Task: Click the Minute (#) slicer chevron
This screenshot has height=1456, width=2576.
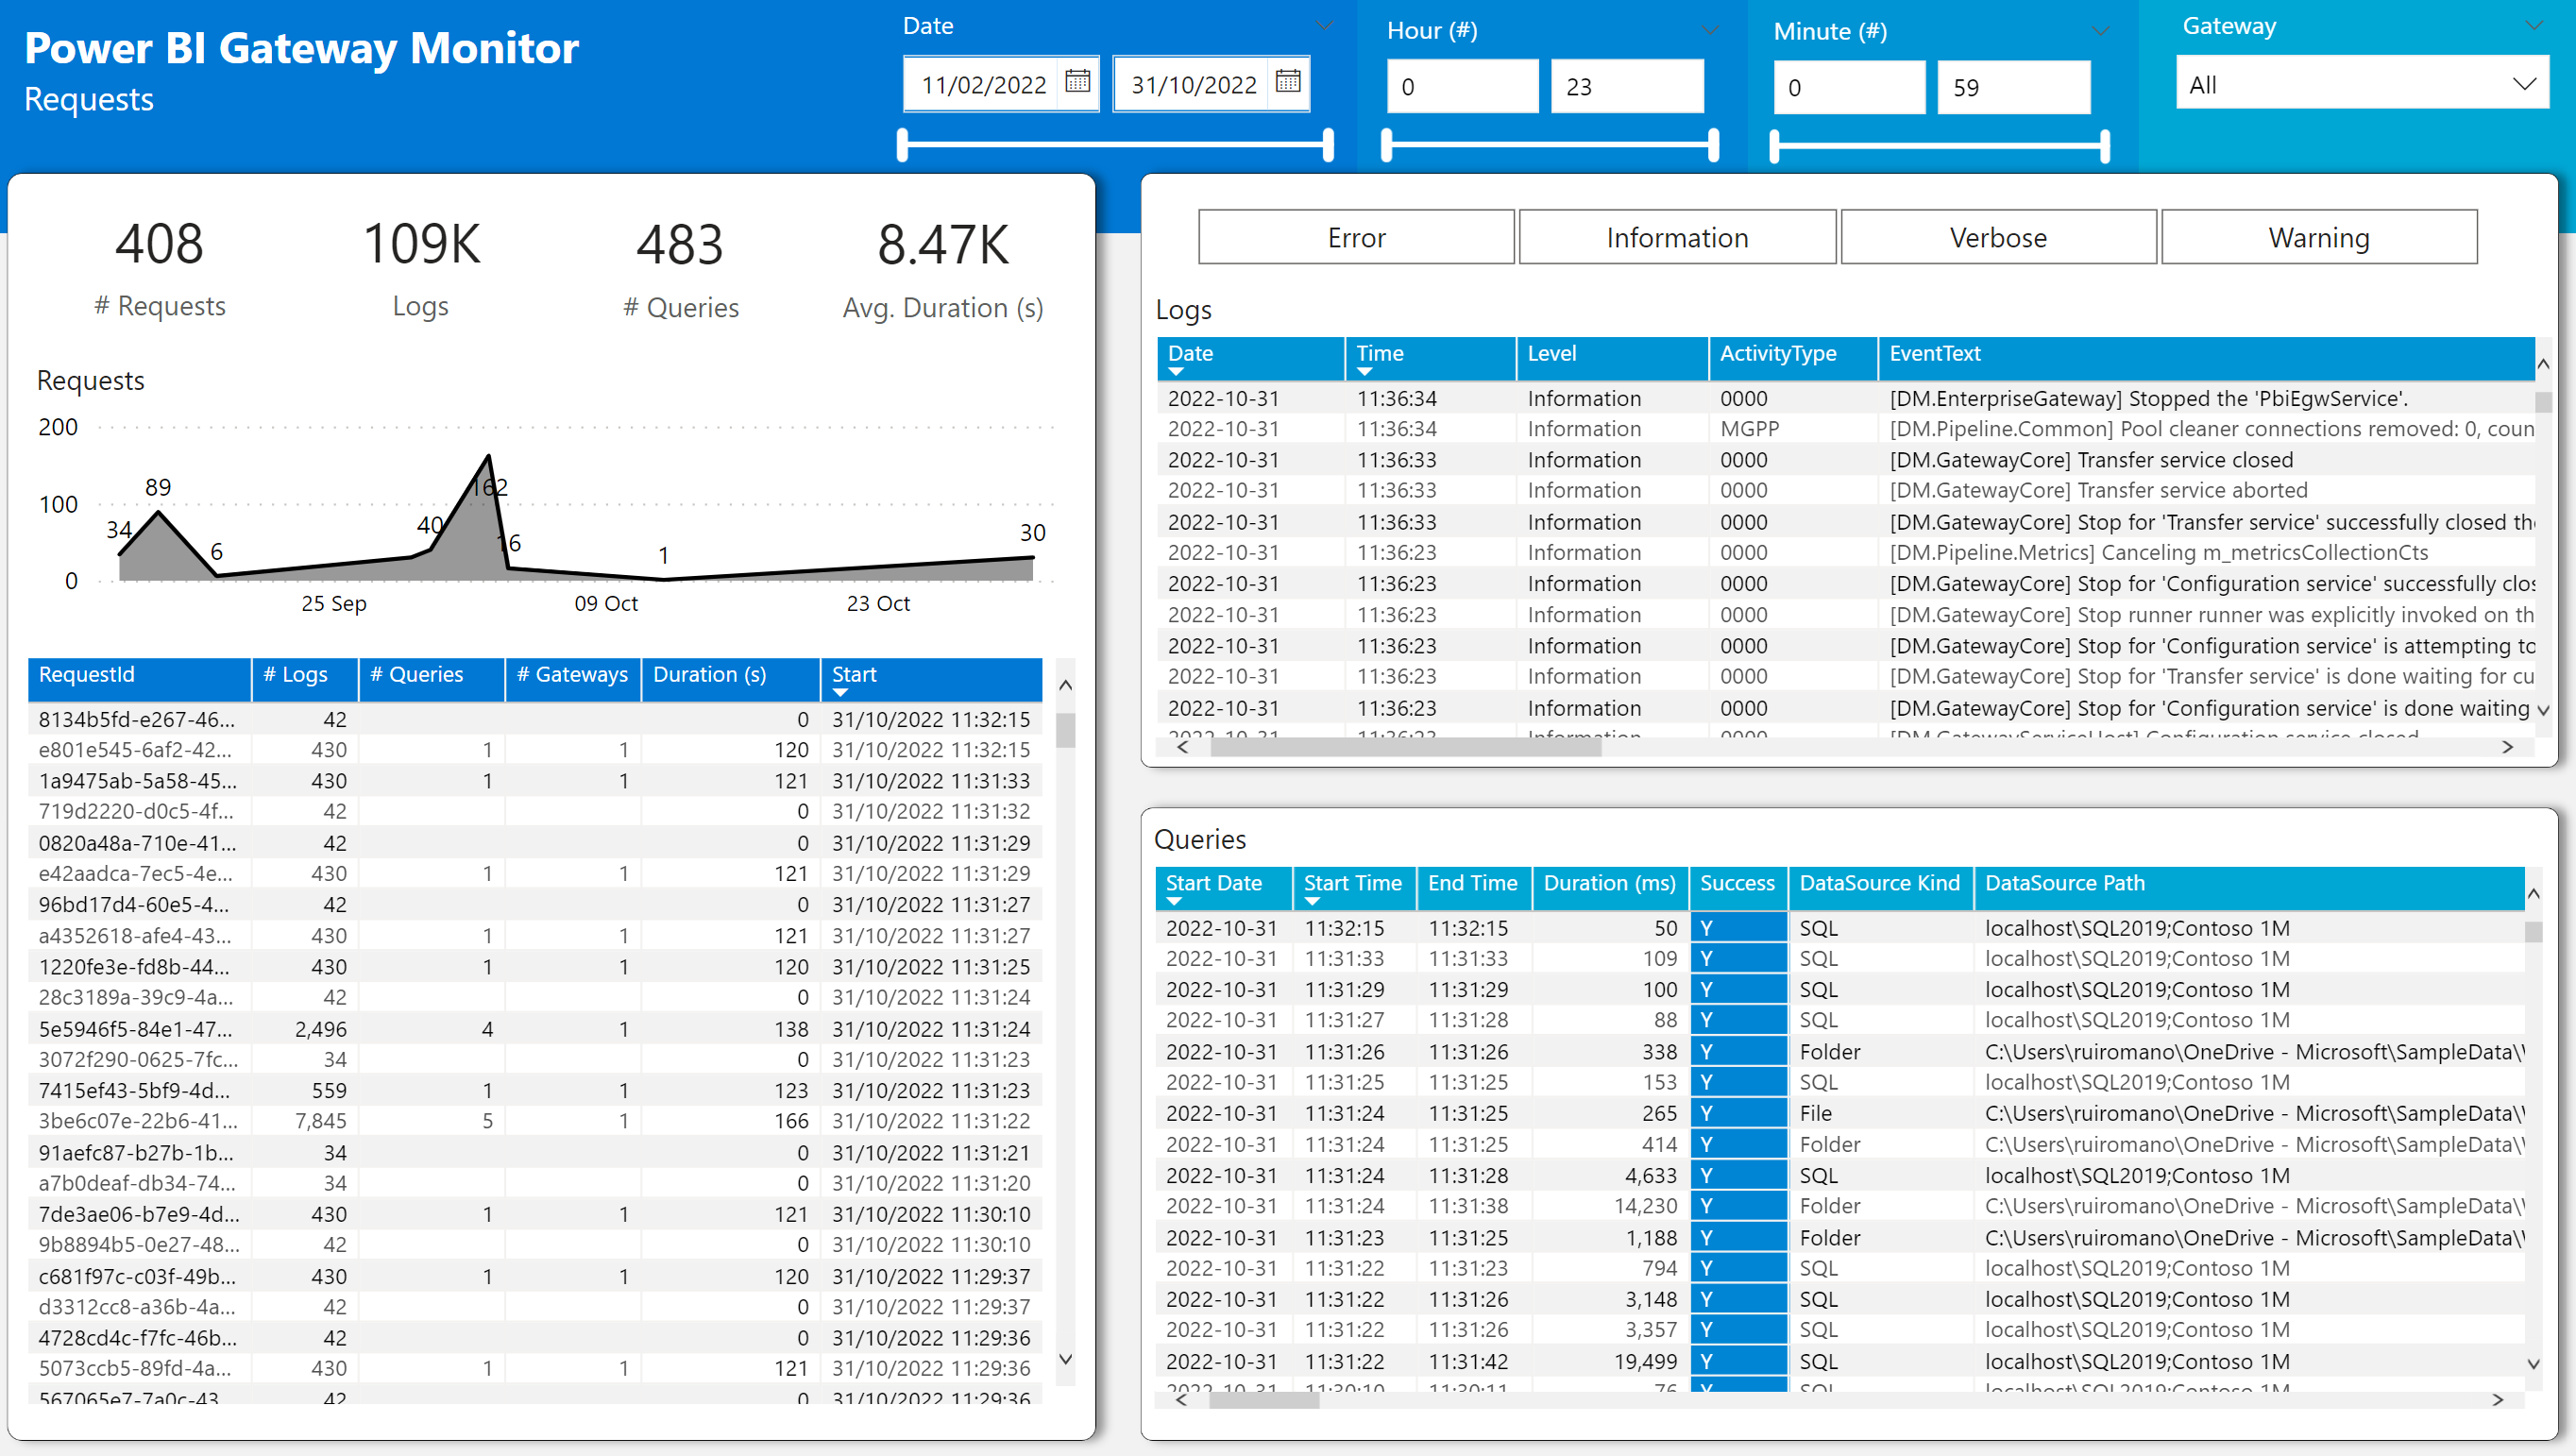Action: (2101, 31)
